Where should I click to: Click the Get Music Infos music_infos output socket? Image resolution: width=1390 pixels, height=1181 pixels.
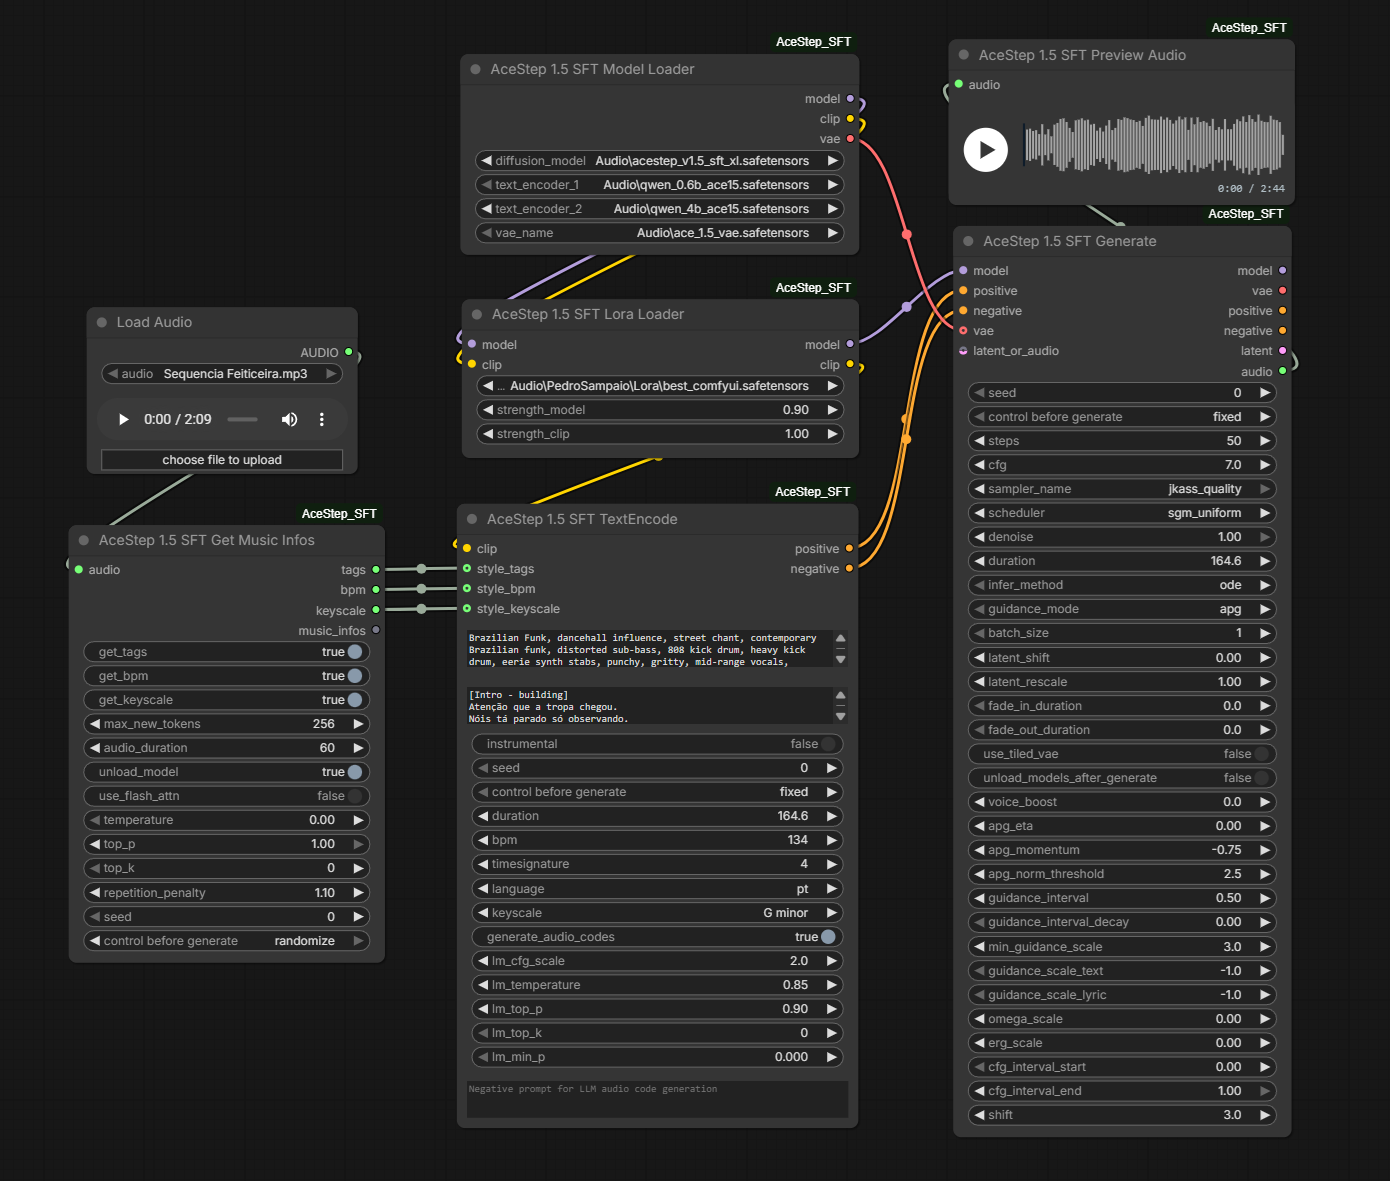[x=376, y=630]
